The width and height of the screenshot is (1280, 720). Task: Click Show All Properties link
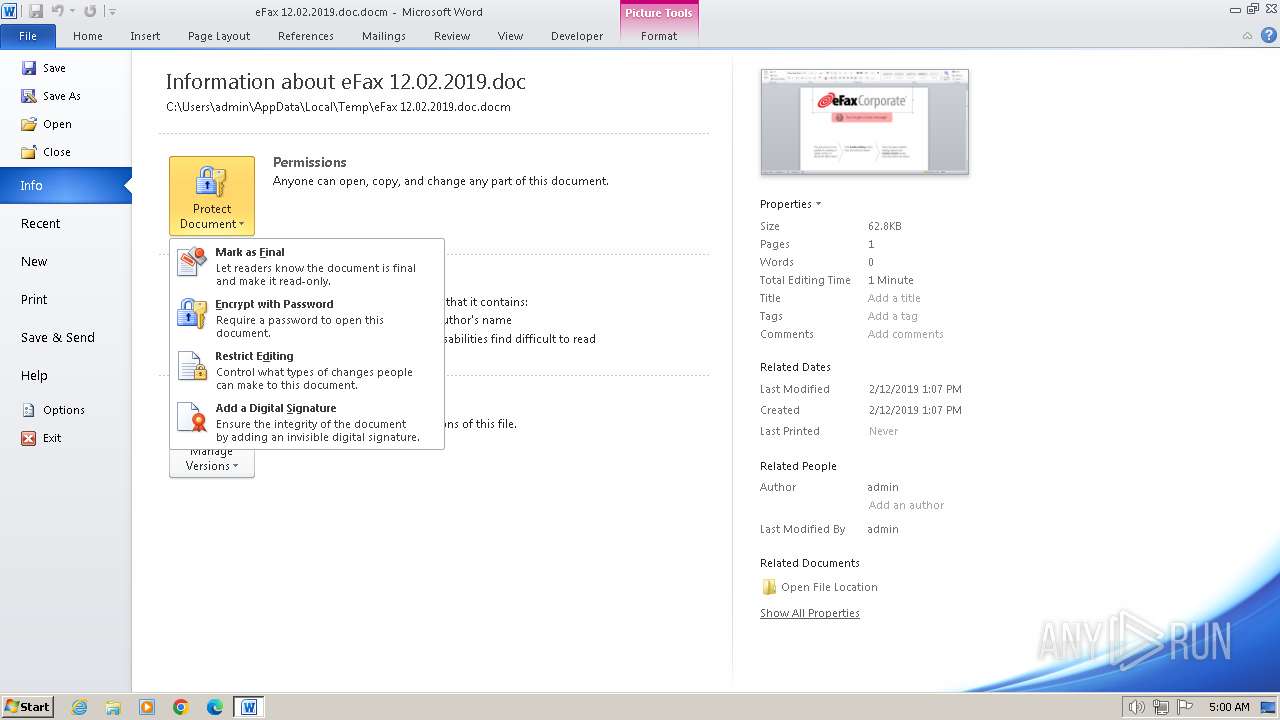tap(810, 613)
